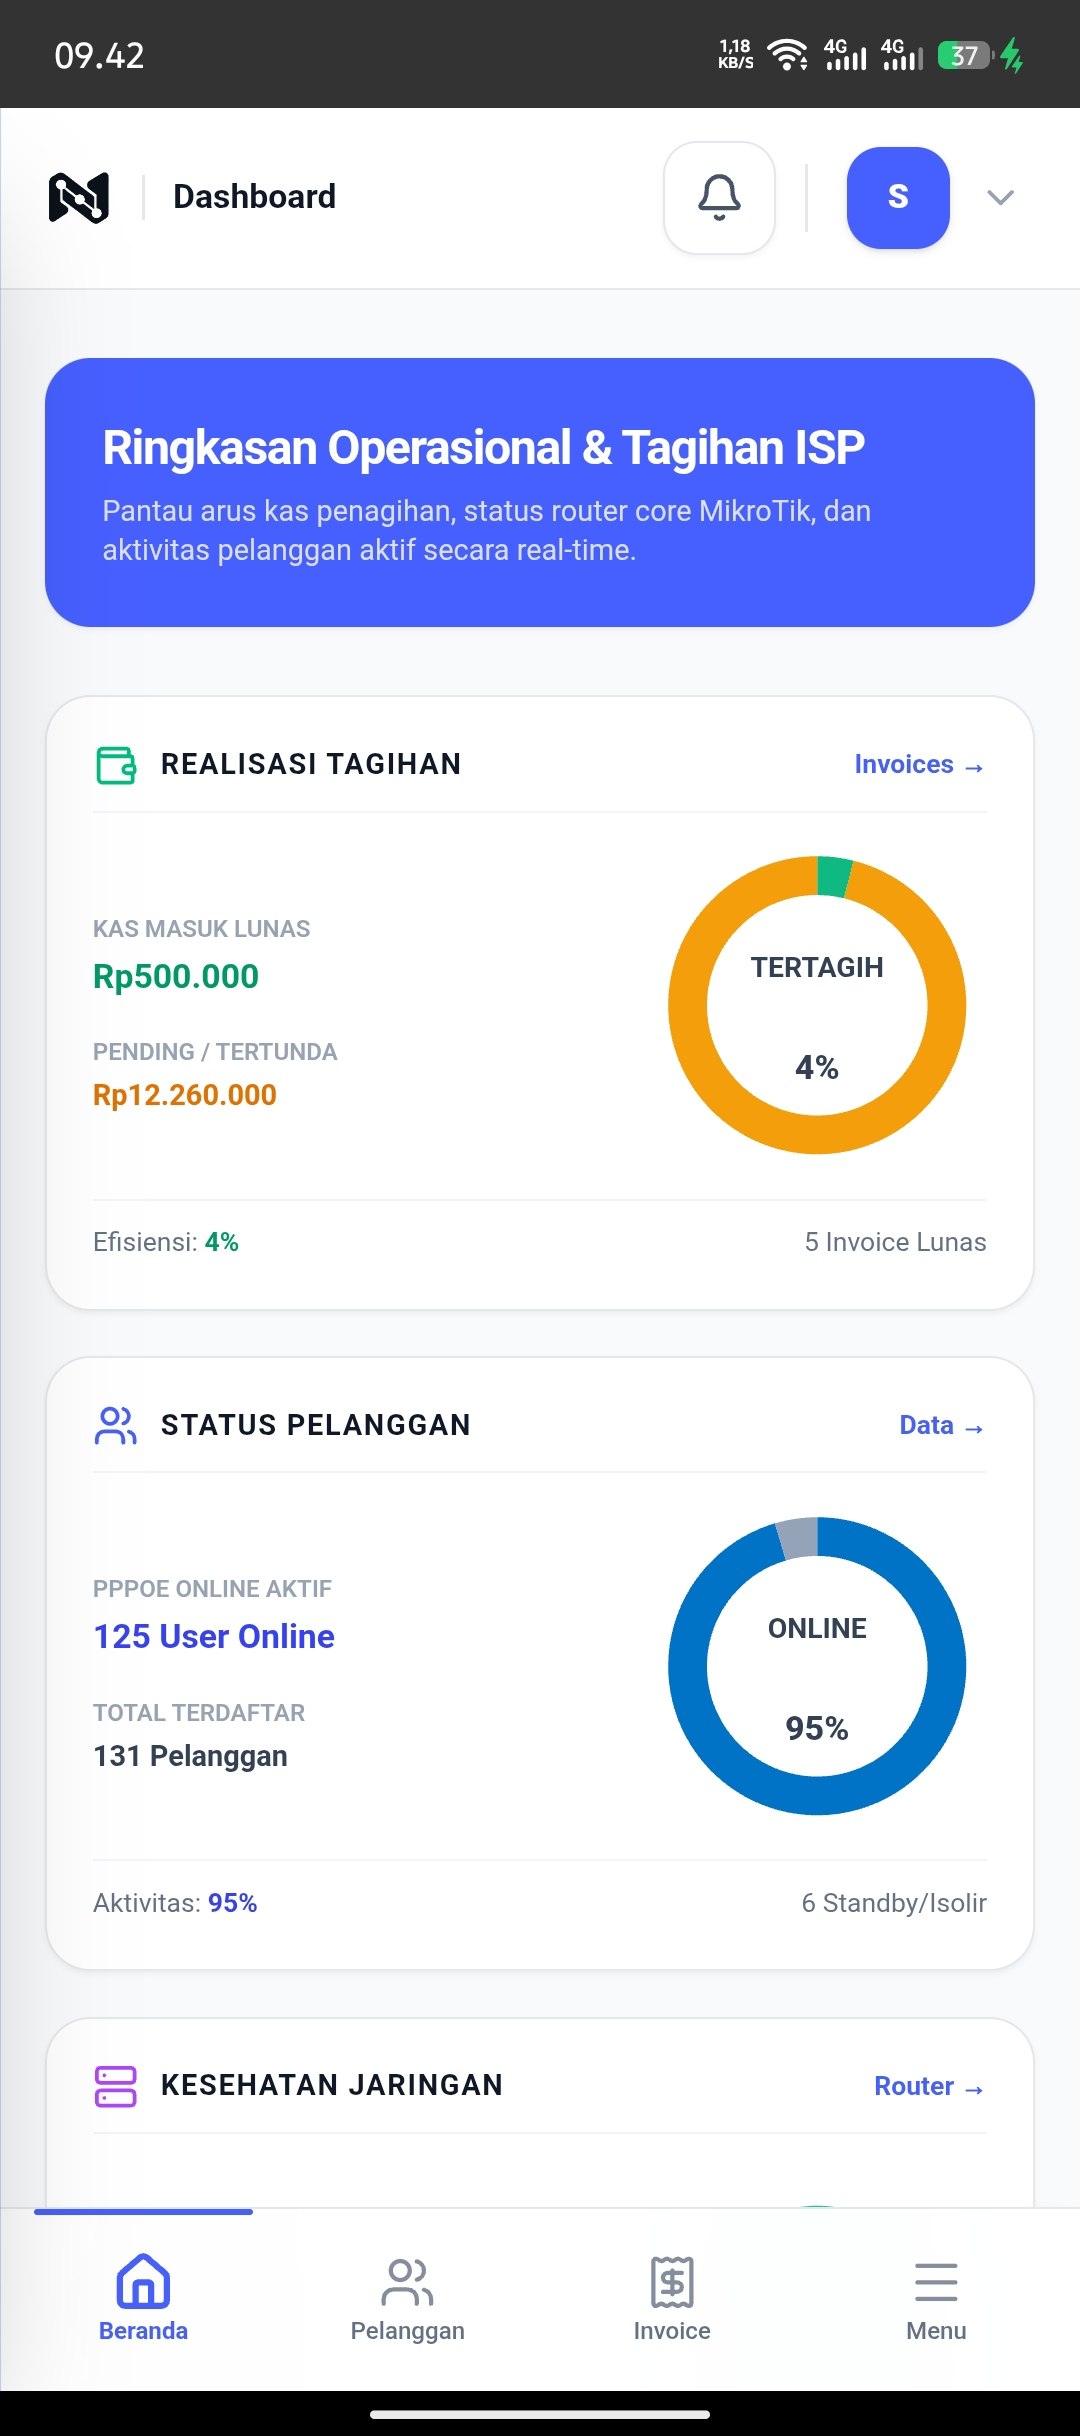Tap the REALISASI TAGIHAN heading
1080x2436 pixels.
(311, 765)
